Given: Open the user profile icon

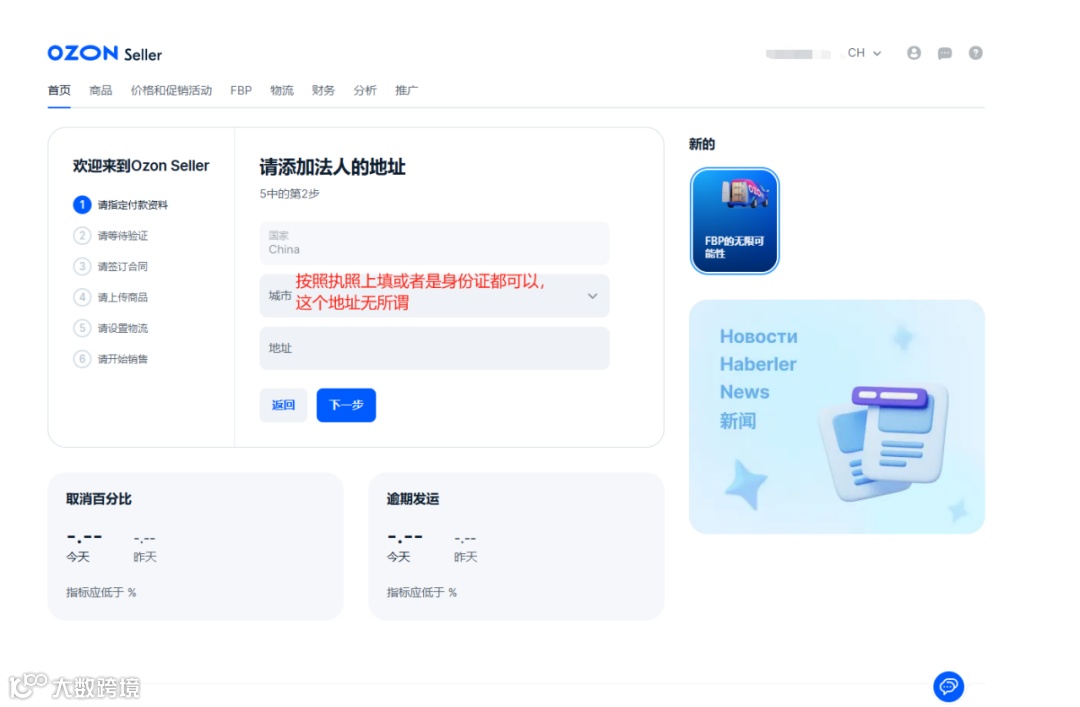Looking at the screenshot, I should point(913,53).
